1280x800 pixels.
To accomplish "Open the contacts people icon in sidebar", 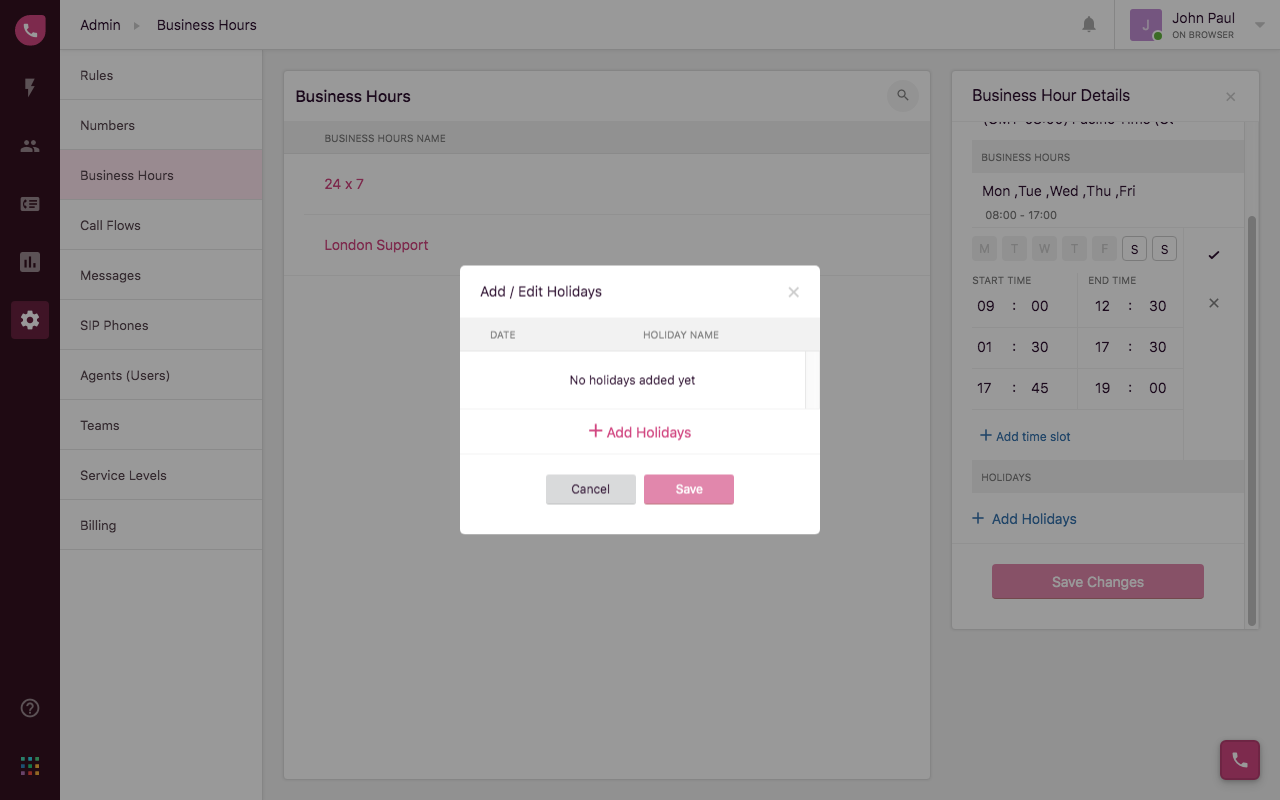I will [x=30, y=146].
